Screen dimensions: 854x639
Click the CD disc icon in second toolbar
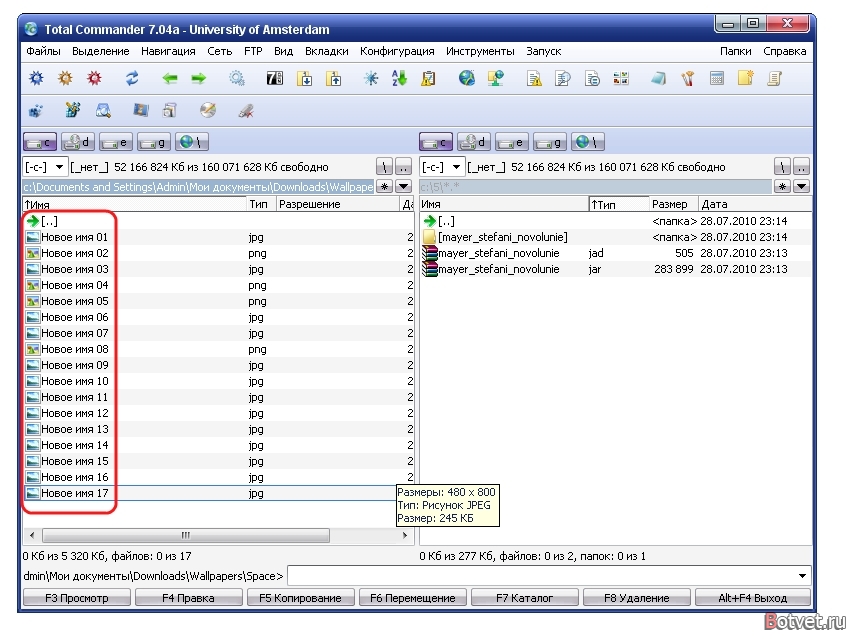coord(208,111)
